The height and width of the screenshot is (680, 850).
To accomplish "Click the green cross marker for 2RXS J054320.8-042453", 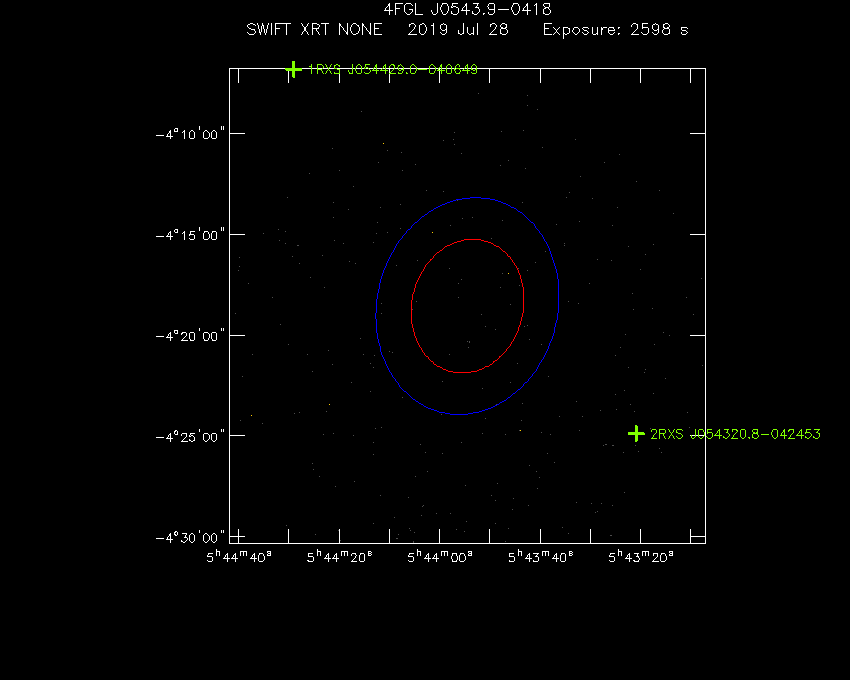I will click(636, 434).
